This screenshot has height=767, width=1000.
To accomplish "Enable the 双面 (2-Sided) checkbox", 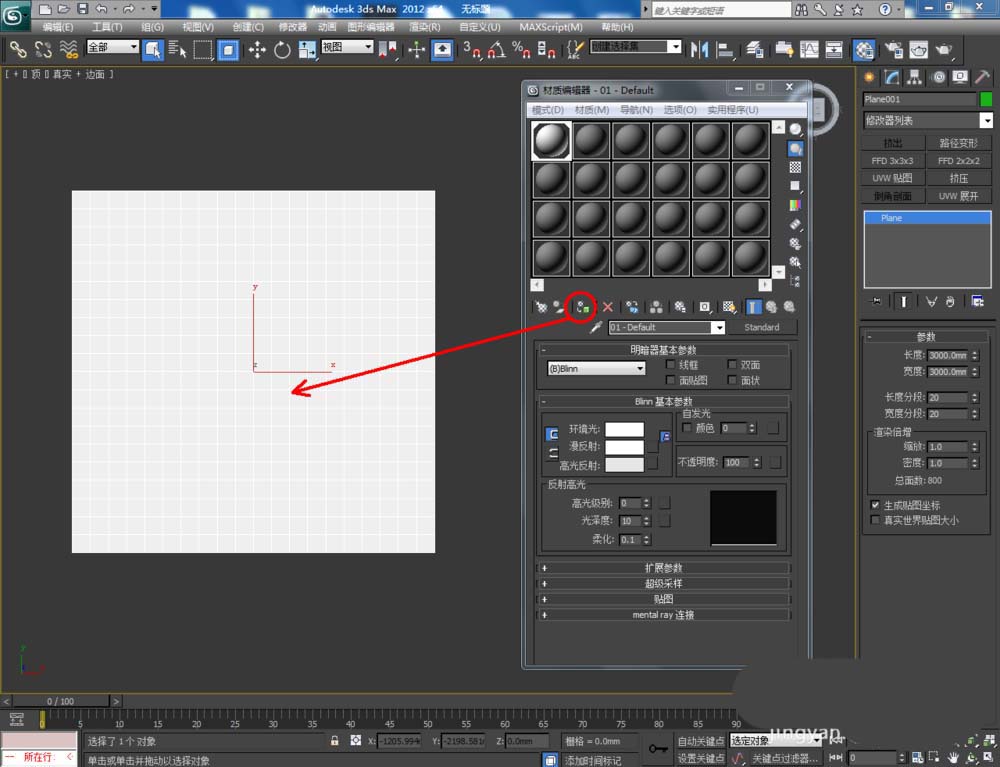I will [732, 364].
